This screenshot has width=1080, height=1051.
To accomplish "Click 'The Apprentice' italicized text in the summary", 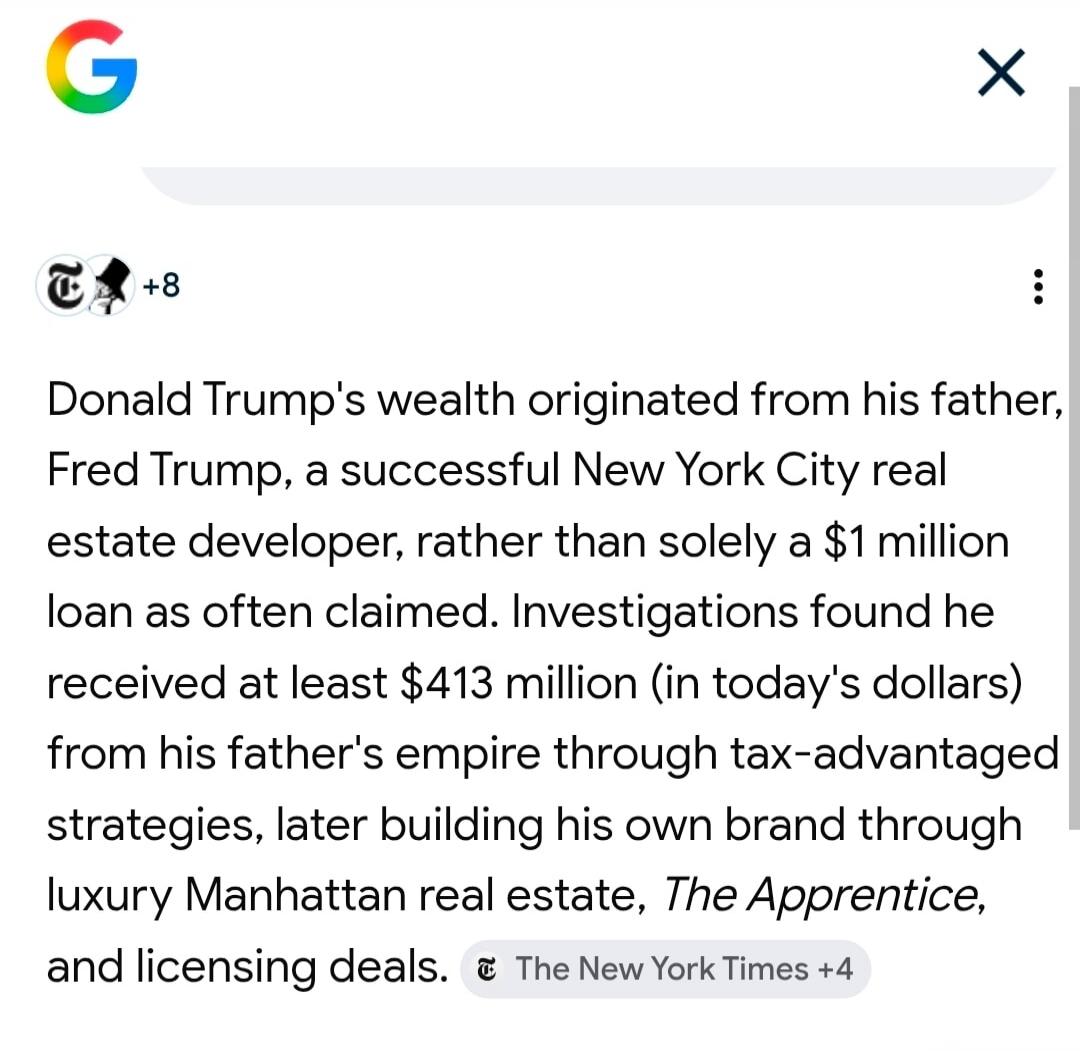I will click(818, 896).
